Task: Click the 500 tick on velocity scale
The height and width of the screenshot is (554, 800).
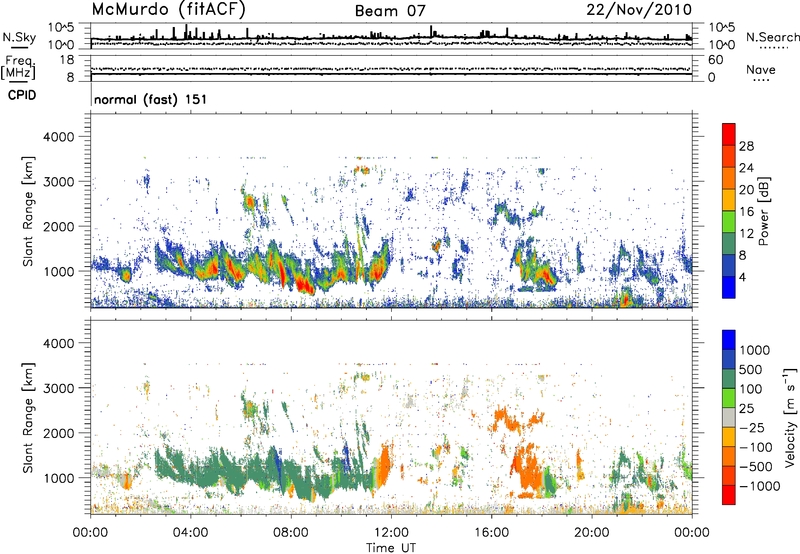Action: [751, 369]
